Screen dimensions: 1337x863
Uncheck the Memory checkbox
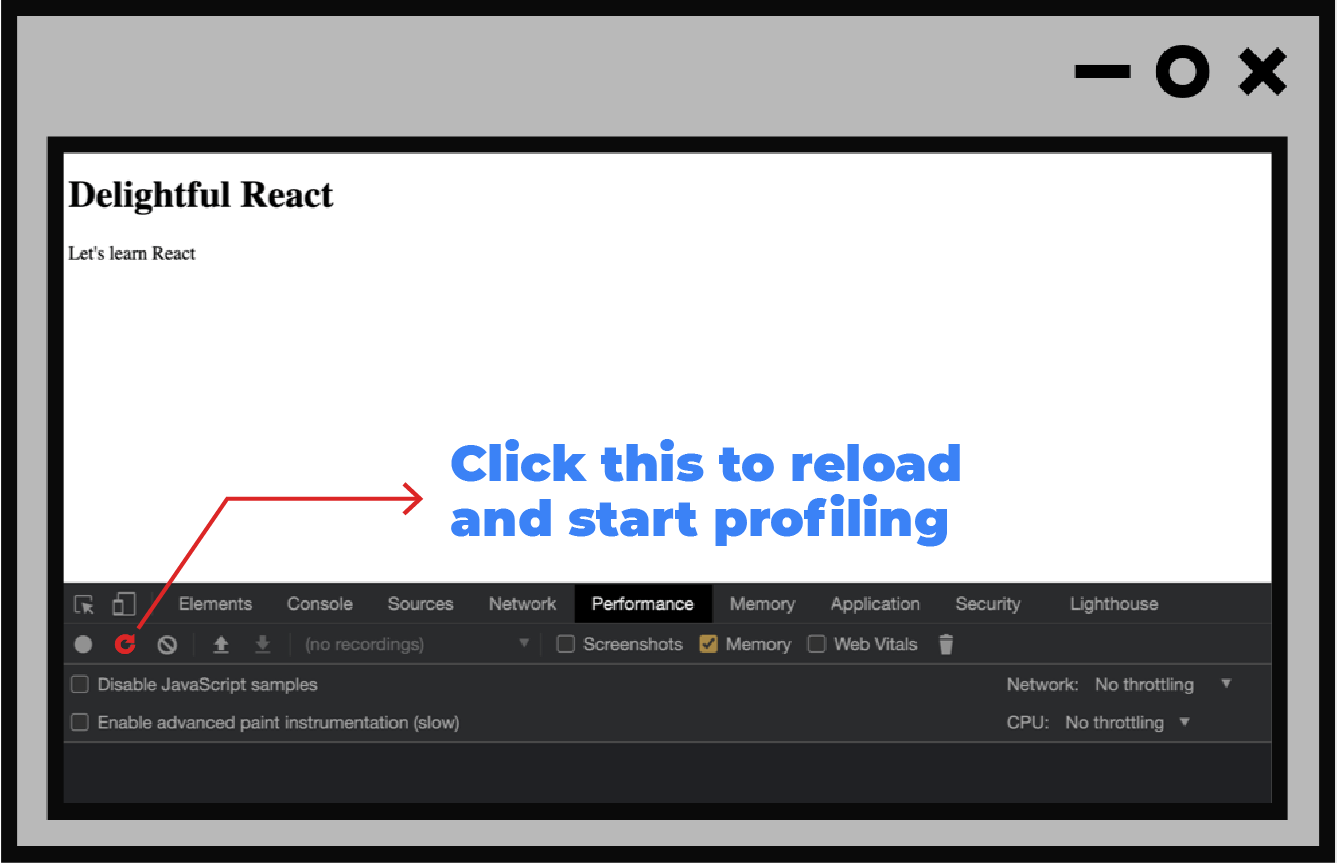pos(709,645)
